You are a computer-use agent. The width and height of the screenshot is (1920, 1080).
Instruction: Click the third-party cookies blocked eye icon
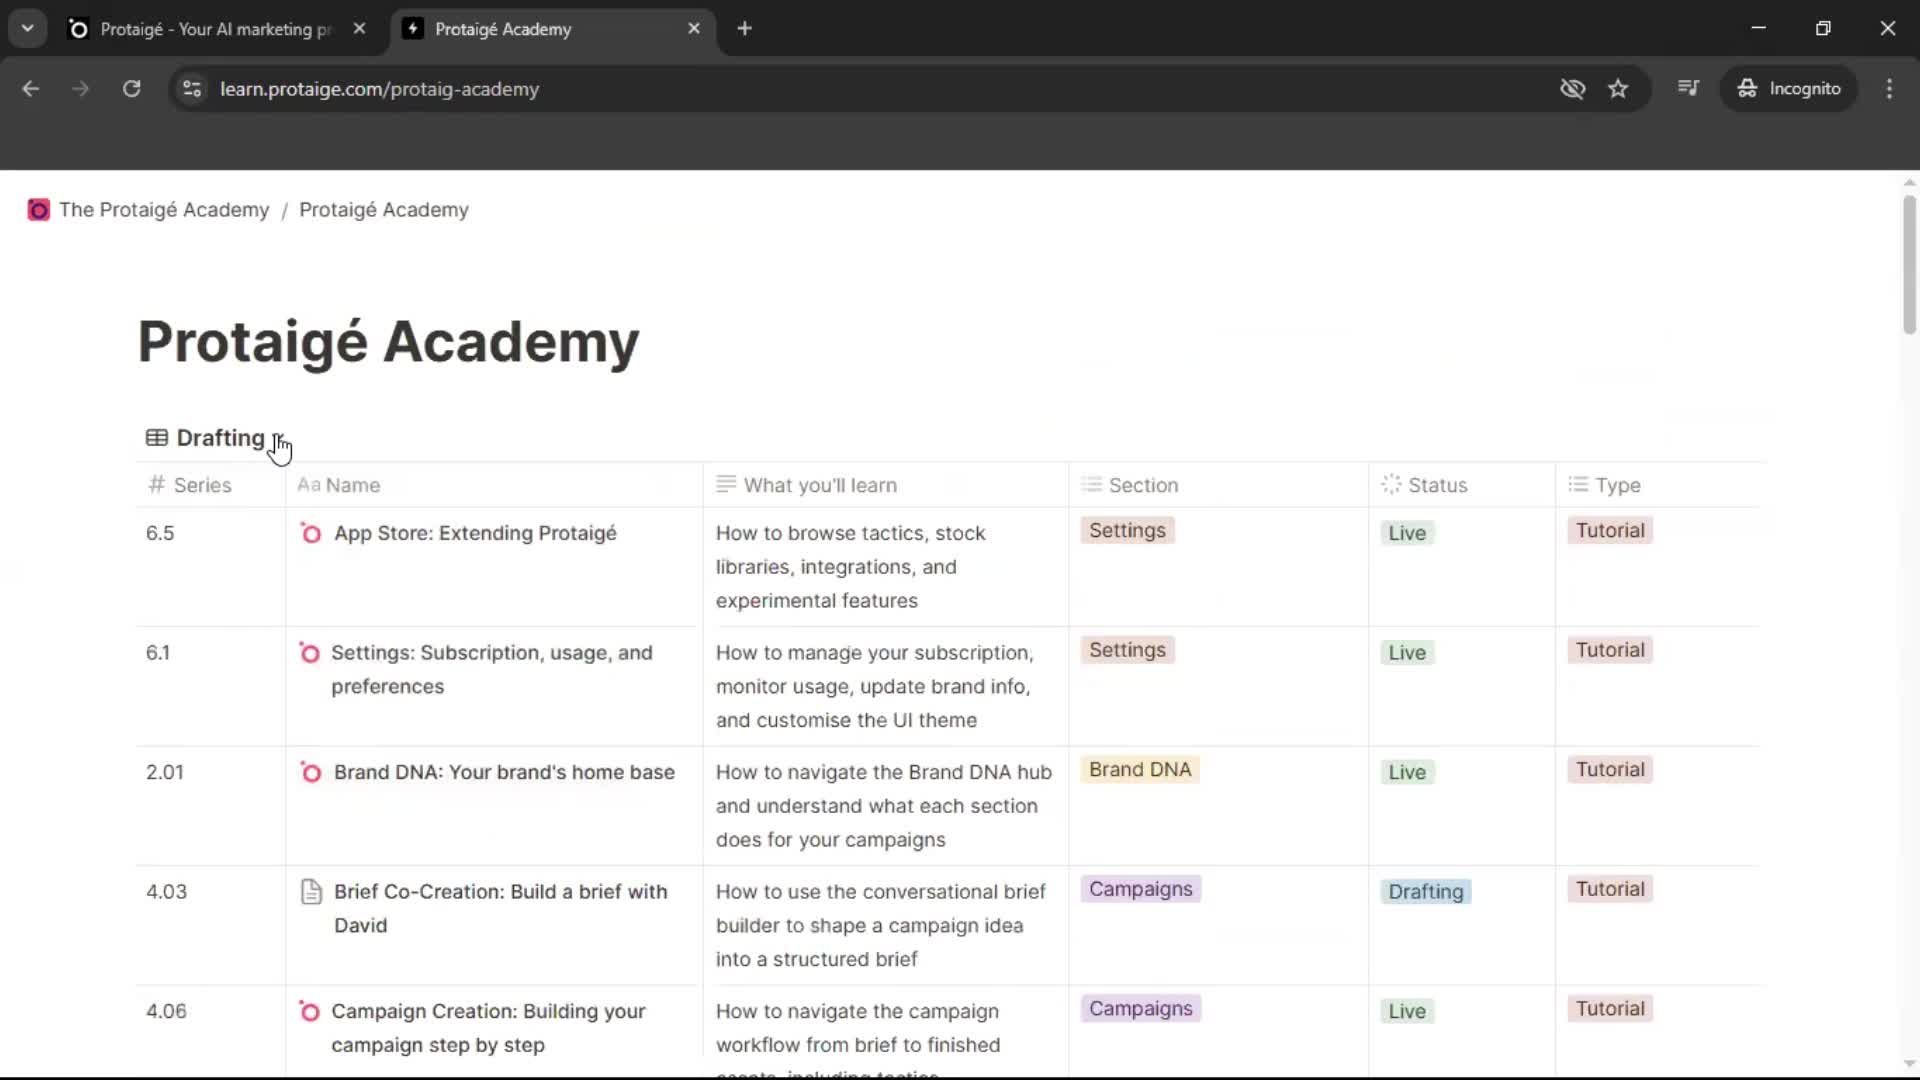1572,88
